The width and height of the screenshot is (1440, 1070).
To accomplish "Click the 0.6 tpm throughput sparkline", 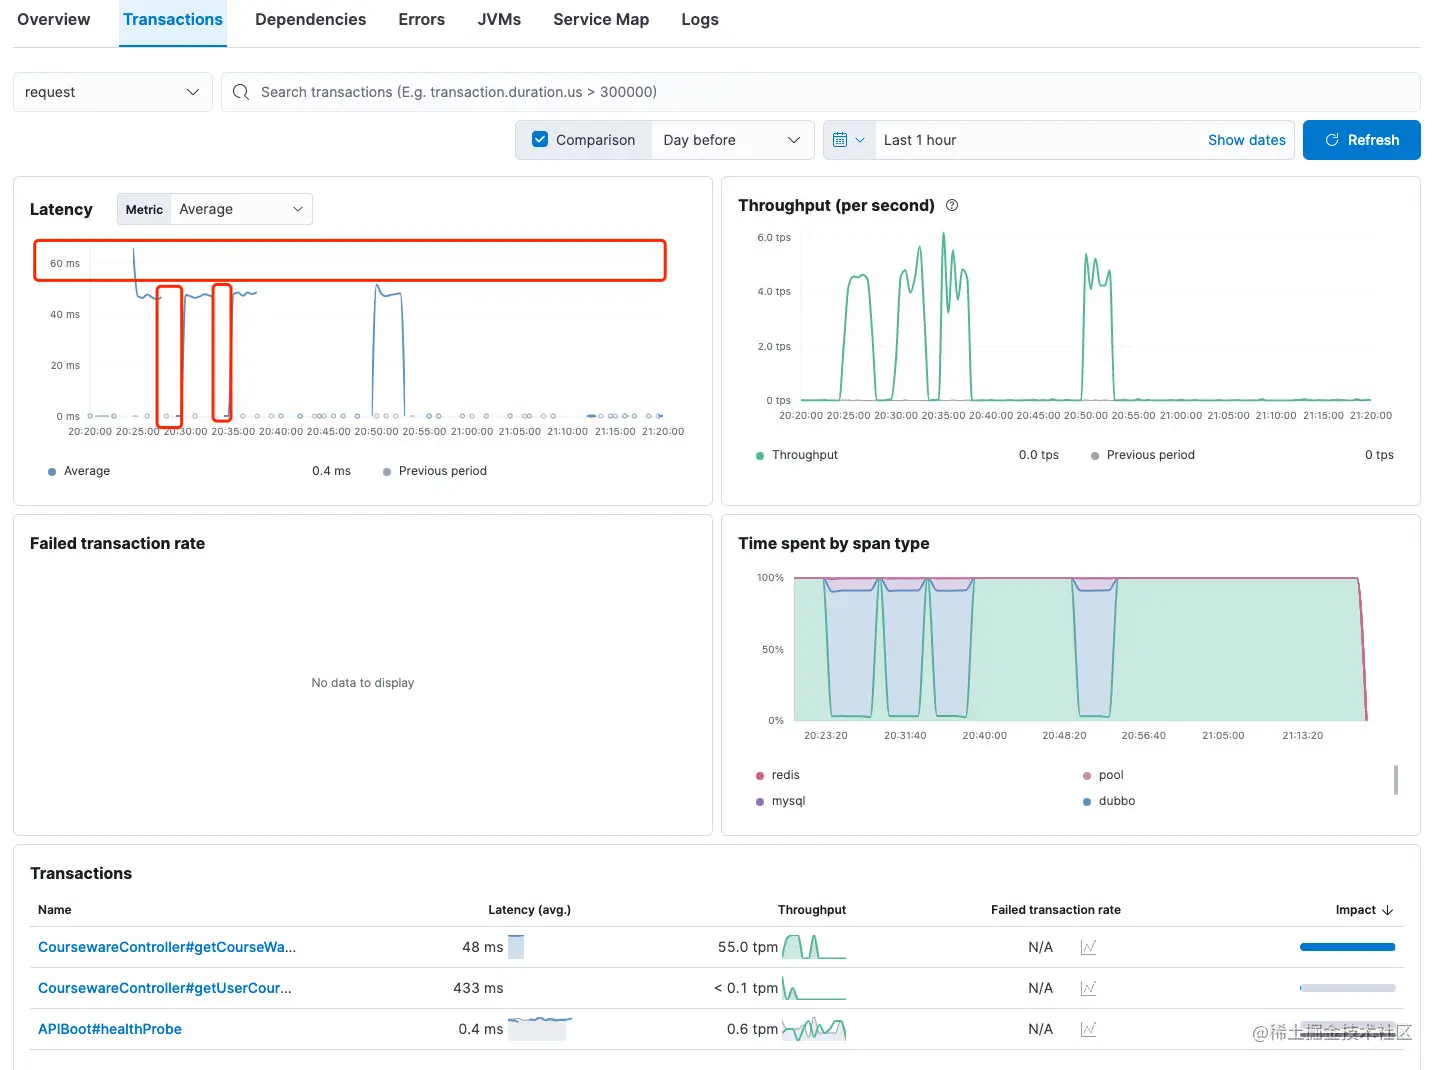I will point(814,1029).
